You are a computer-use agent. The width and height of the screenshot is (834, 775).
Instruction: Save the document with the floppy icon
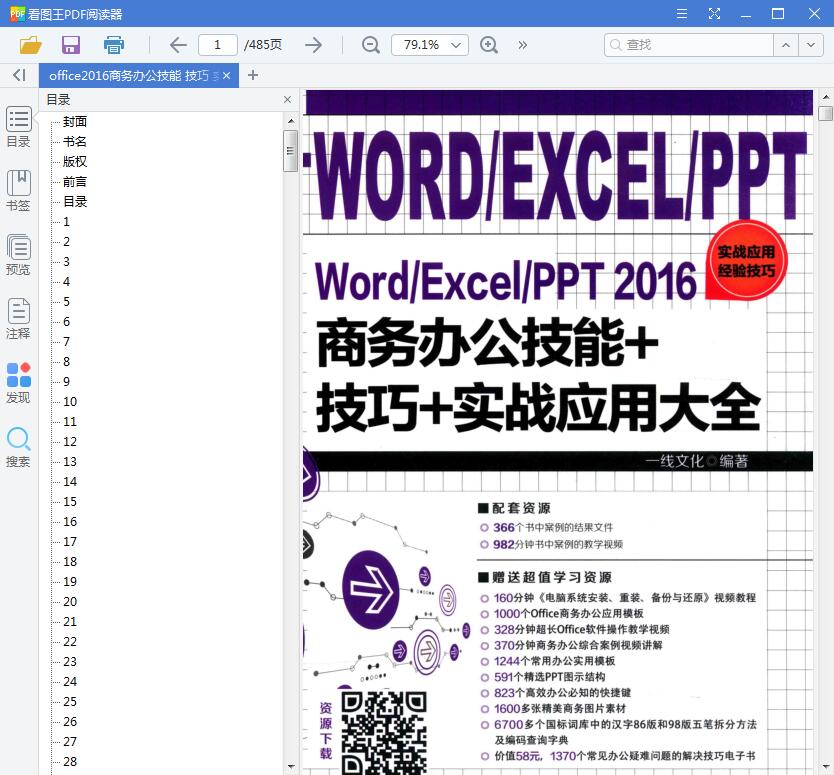coord(71,45)
